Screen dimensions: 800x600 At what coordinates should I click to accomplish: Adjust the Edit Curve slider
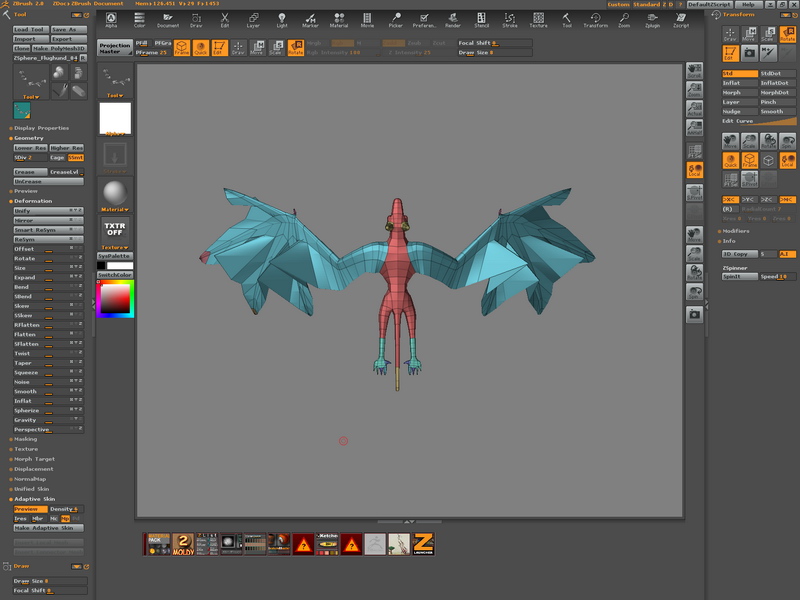759,121
